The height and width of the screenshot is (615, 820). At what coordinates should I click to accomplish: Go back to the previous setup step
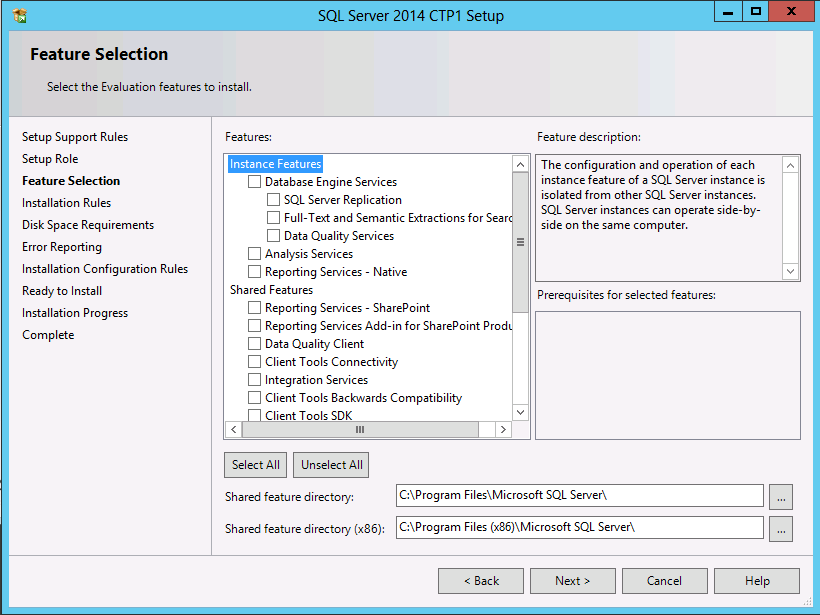click(481, 581)
